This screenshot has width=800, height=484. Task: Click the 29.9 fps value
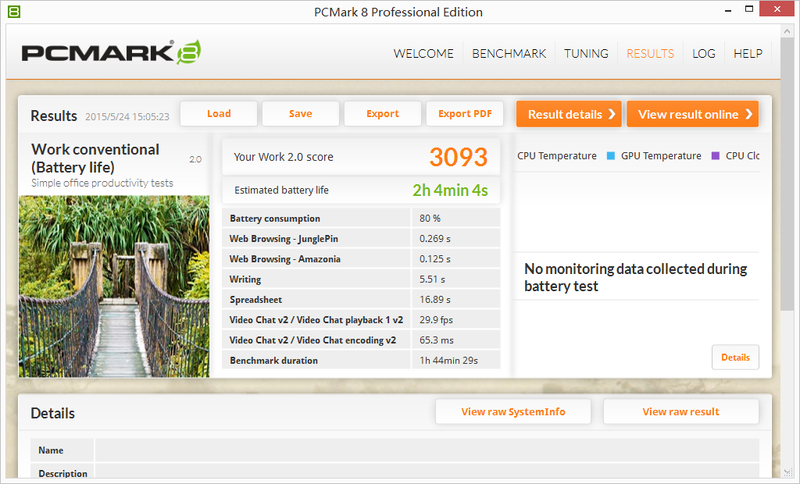pyautogui.click(x=436, y=320)
